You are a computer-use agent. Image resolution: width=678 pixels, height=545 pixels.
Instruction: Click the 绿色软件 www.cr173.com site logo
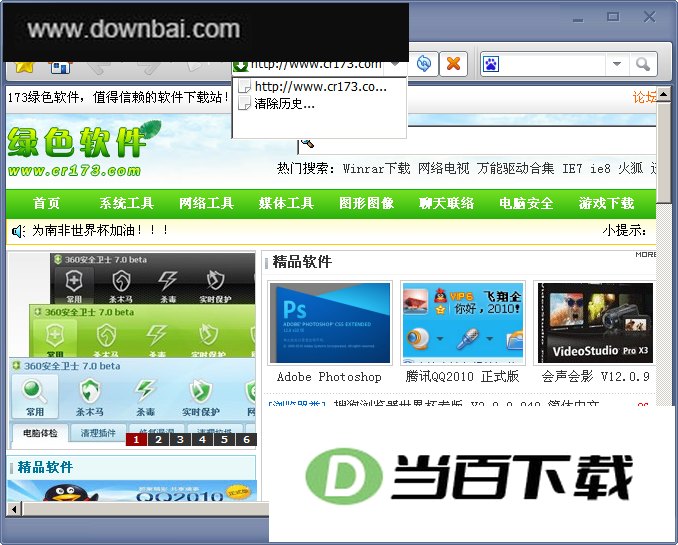tap(83, 149)
